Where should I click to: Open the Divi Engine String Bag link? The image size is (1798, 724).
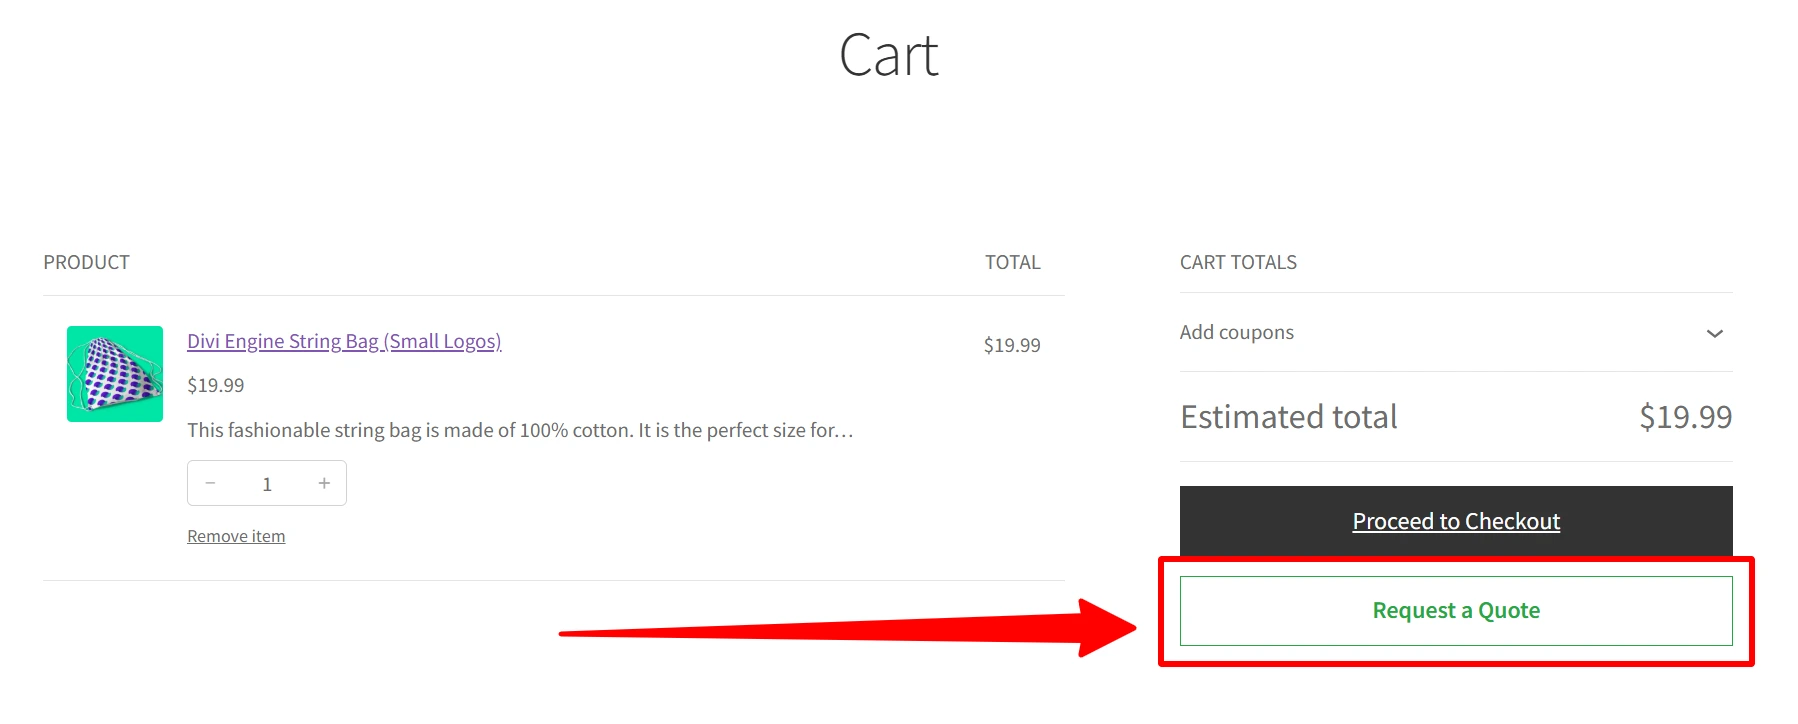tap(344, 341)
